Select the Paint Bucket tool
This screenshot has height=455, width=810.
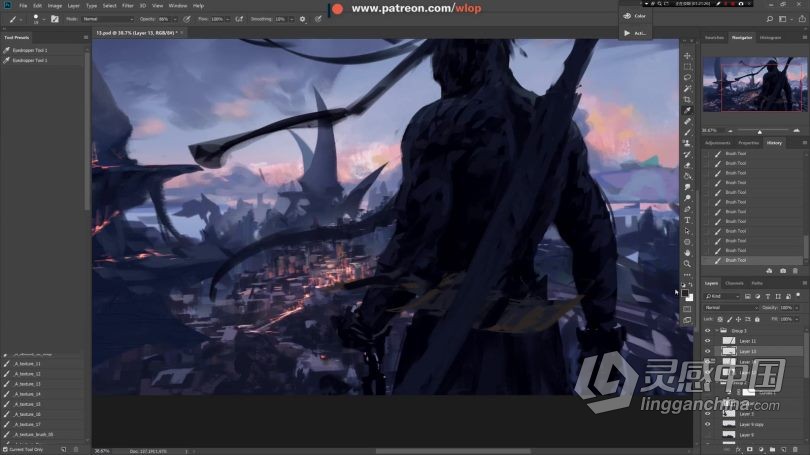(x=687, y=176)
